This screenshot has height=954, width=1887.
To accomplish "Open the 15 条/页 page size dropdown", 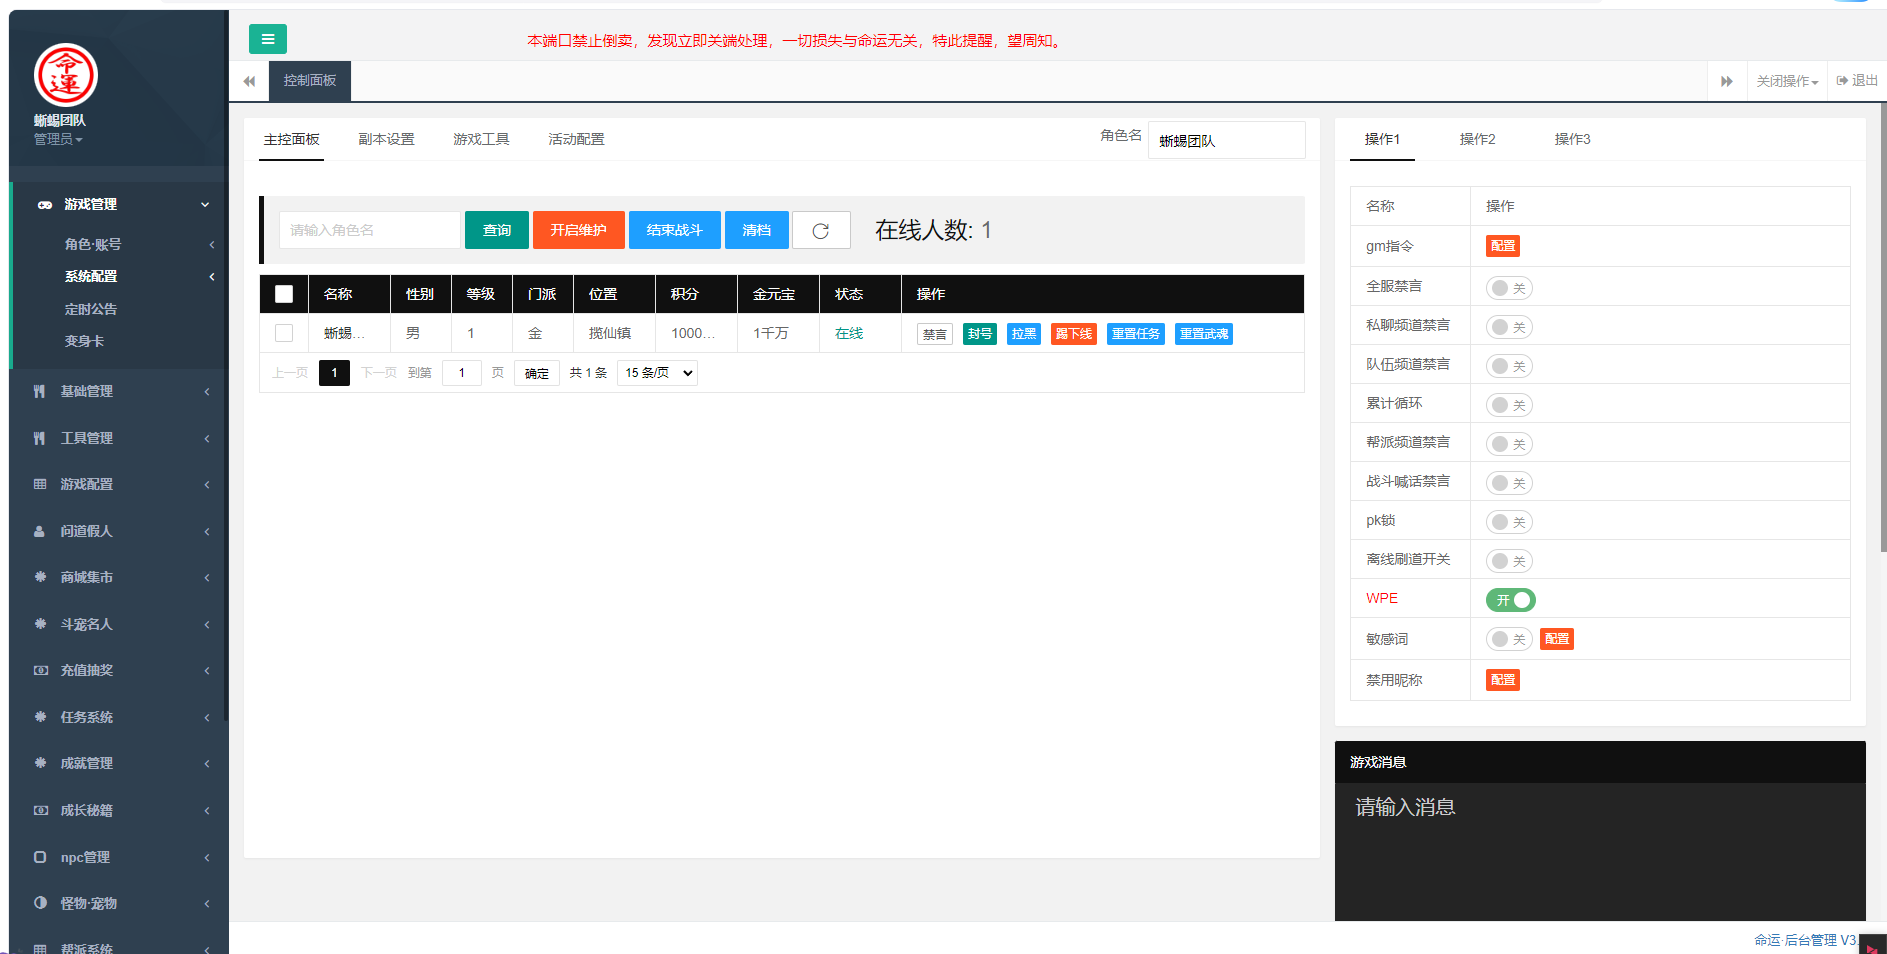I will coord(657,373).
